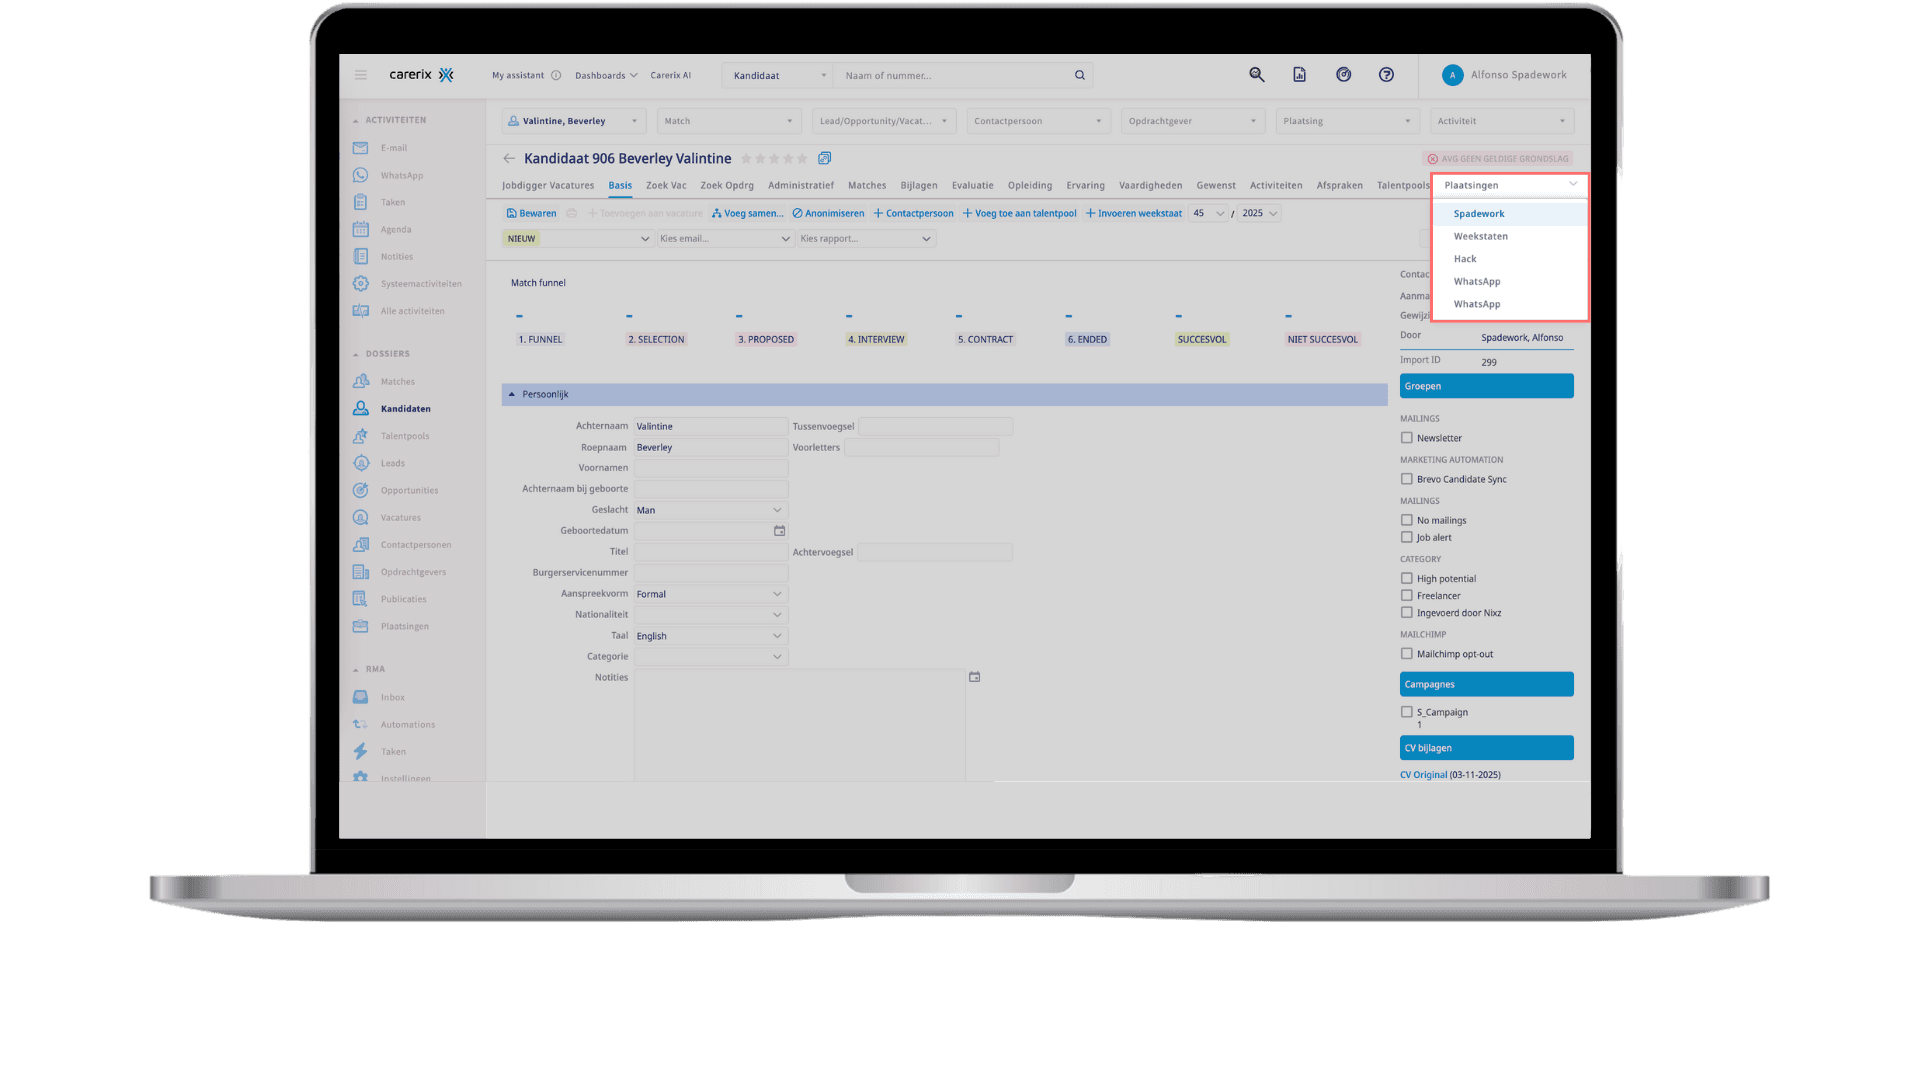The image size is (1920, 1080).
Task: Select Weekstaten from the dropdown list
Action: (1480, 236)
